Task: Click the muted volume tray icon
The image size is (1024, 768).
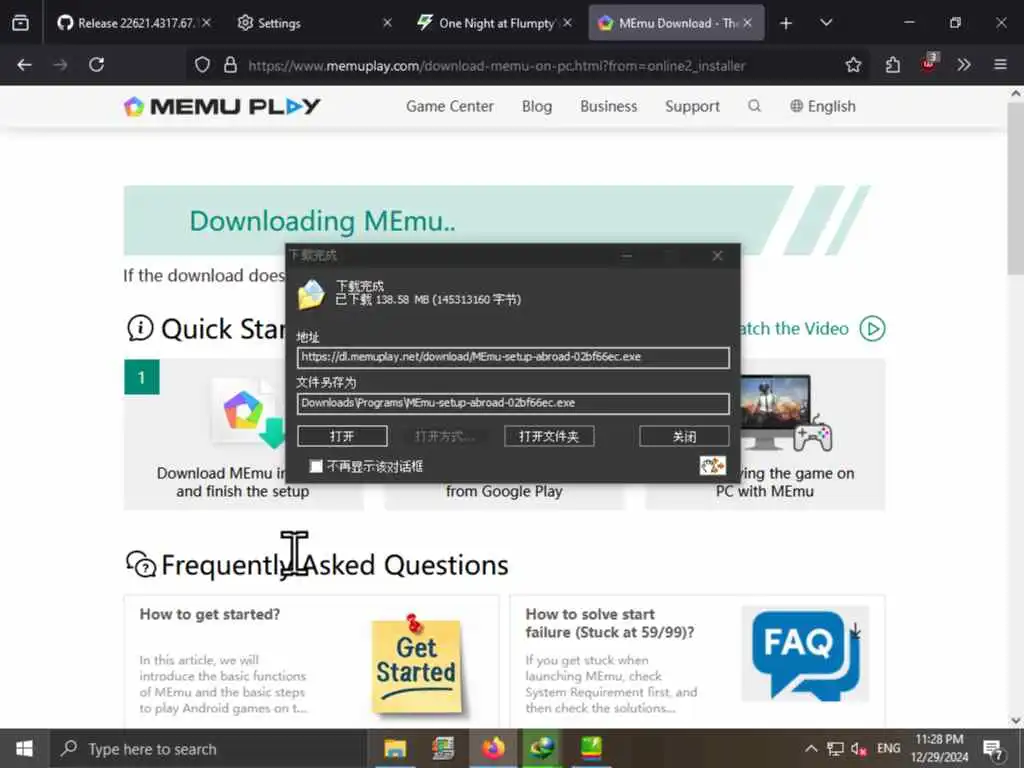Action: 859,749
